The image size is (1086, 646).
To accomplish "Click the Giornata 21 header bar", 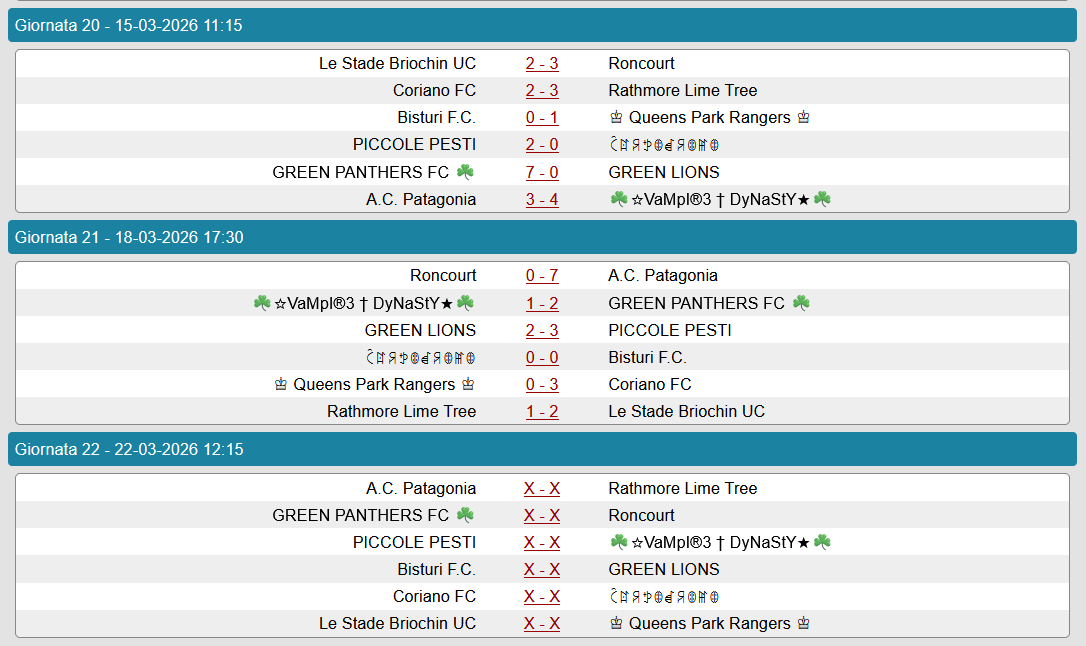I will (542, 238).
